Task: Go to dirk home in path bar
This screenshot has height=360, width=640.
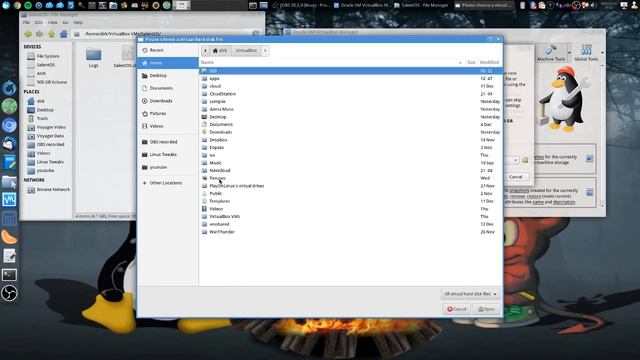Action: [x=220, y=51]
